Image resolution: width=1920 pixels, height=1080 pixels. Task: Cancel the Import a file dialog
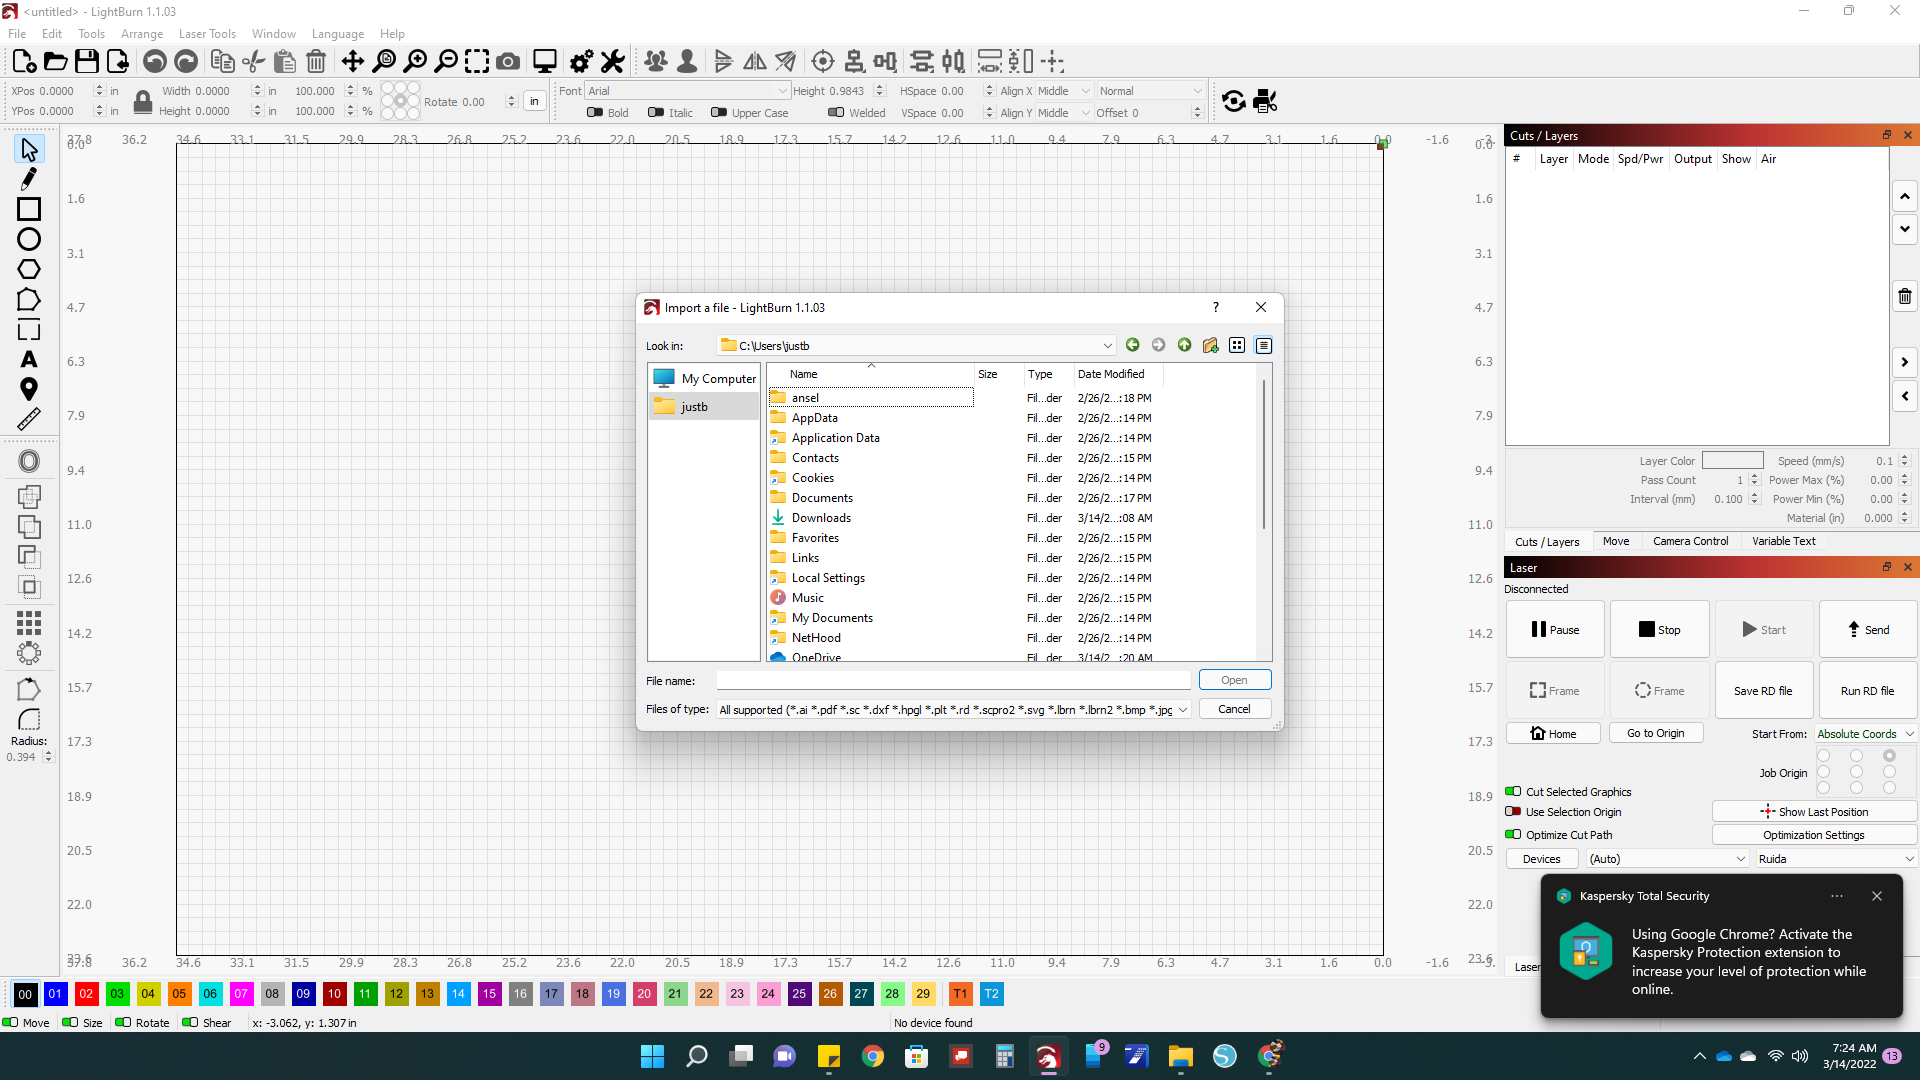[x=1235, y=709]
